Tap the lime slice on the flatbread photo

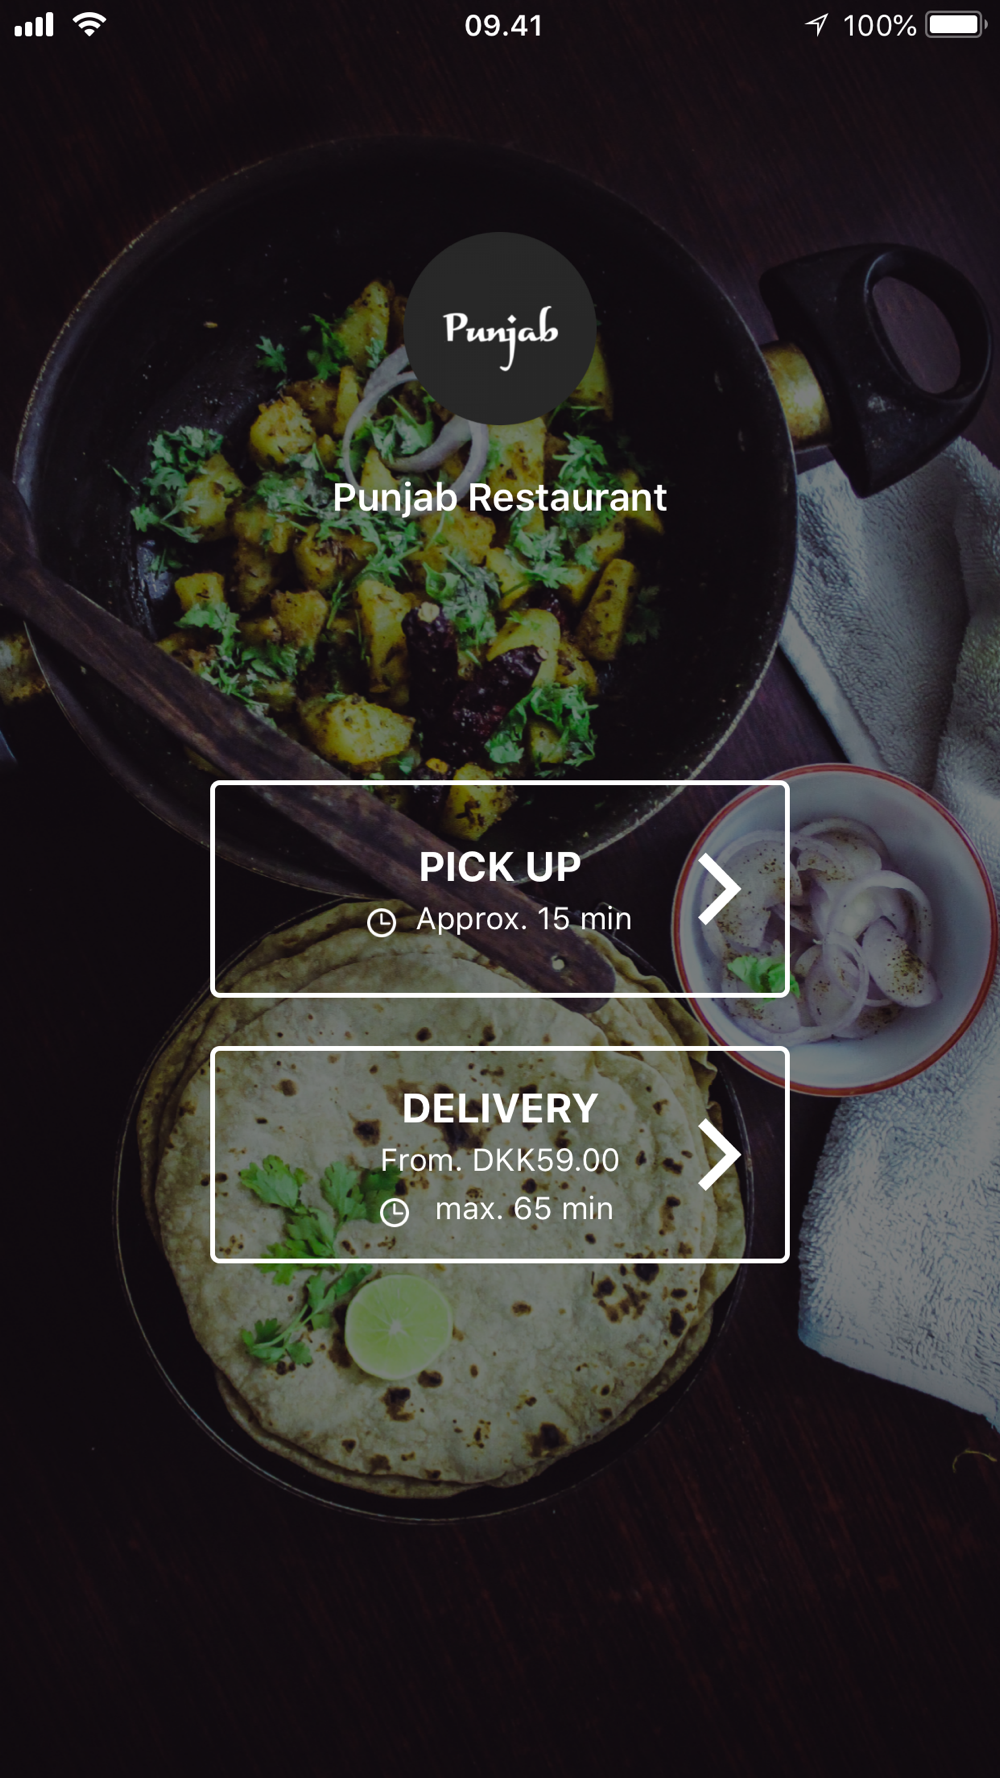399,1327
